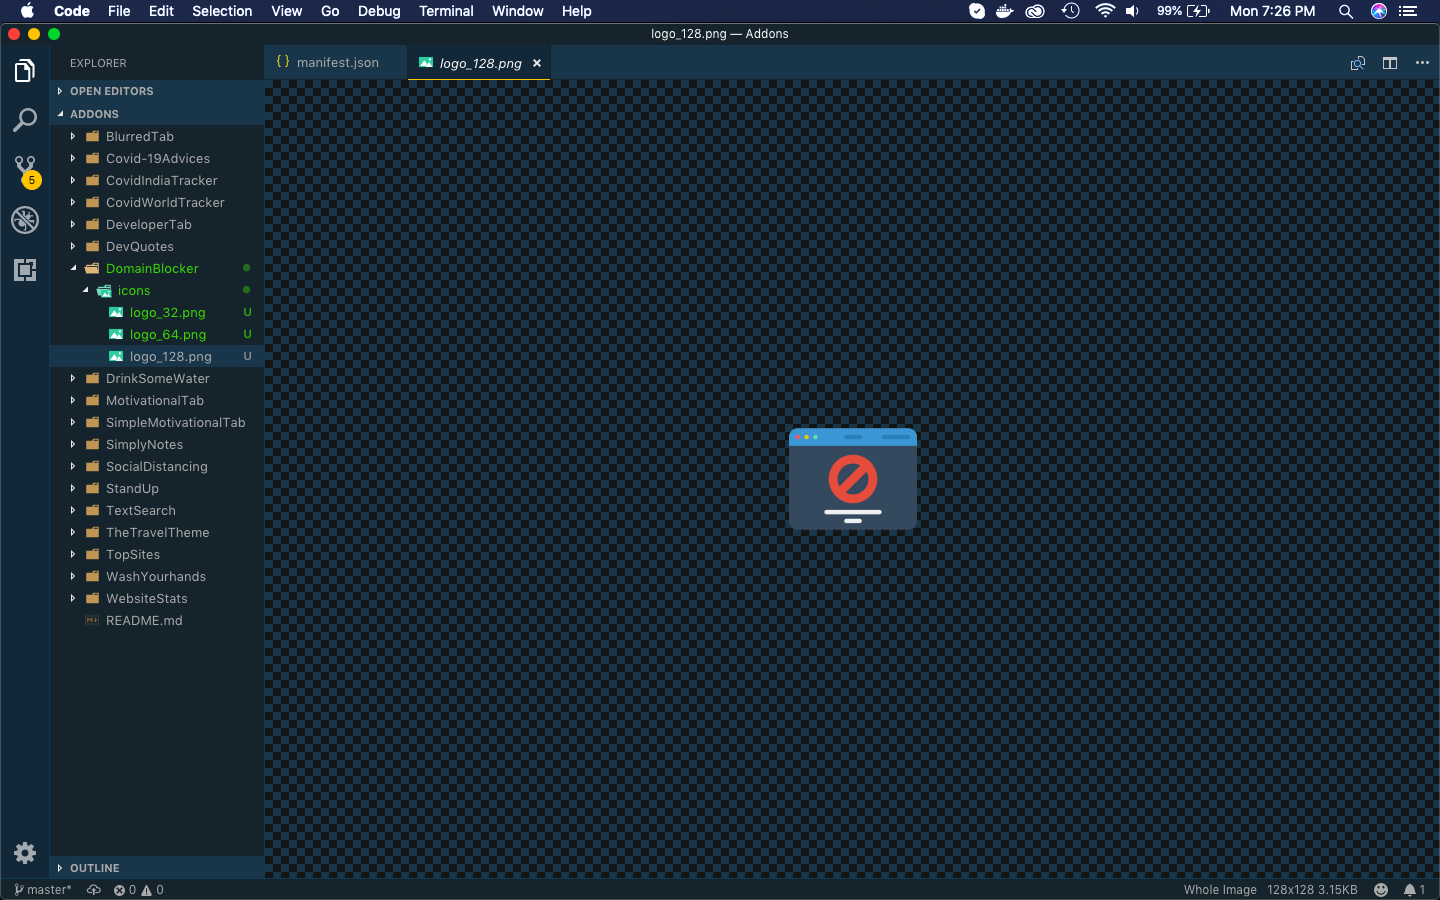Collapse the DomainBlocker folder
The image size is (1440, 900).
157,269
